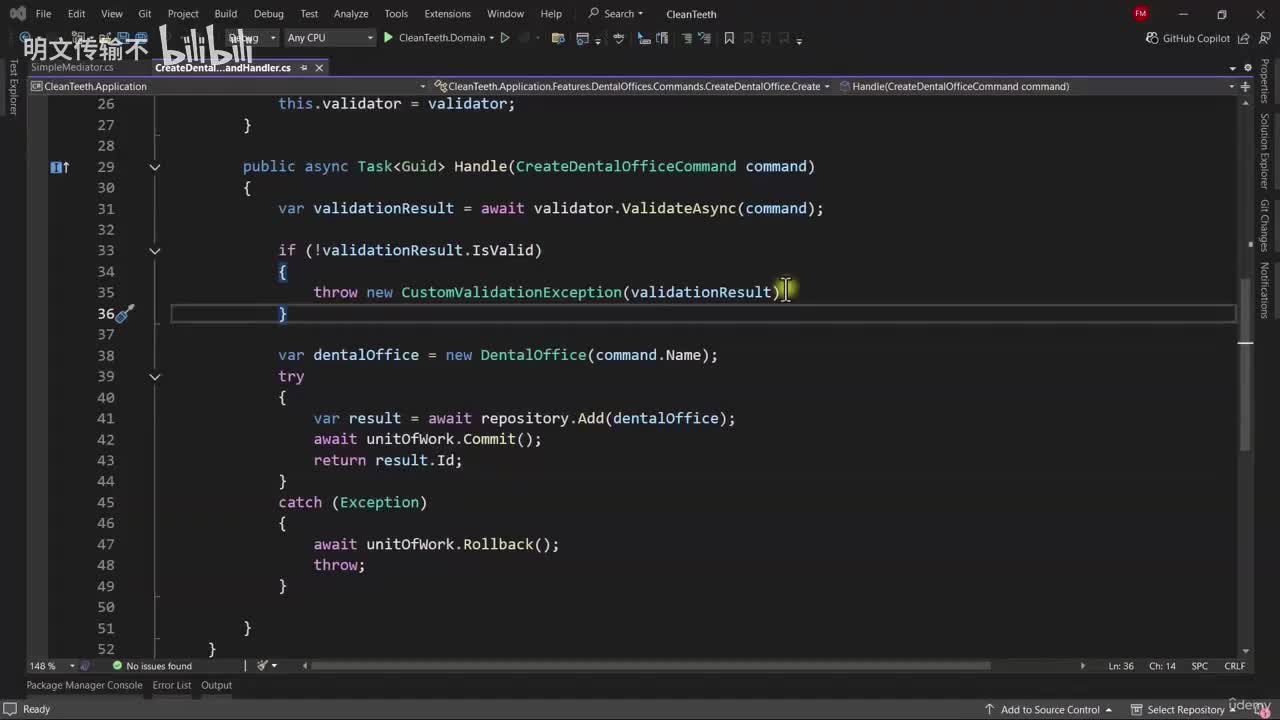Click the horizontal scrollbar of the editor

click(650, 666)
